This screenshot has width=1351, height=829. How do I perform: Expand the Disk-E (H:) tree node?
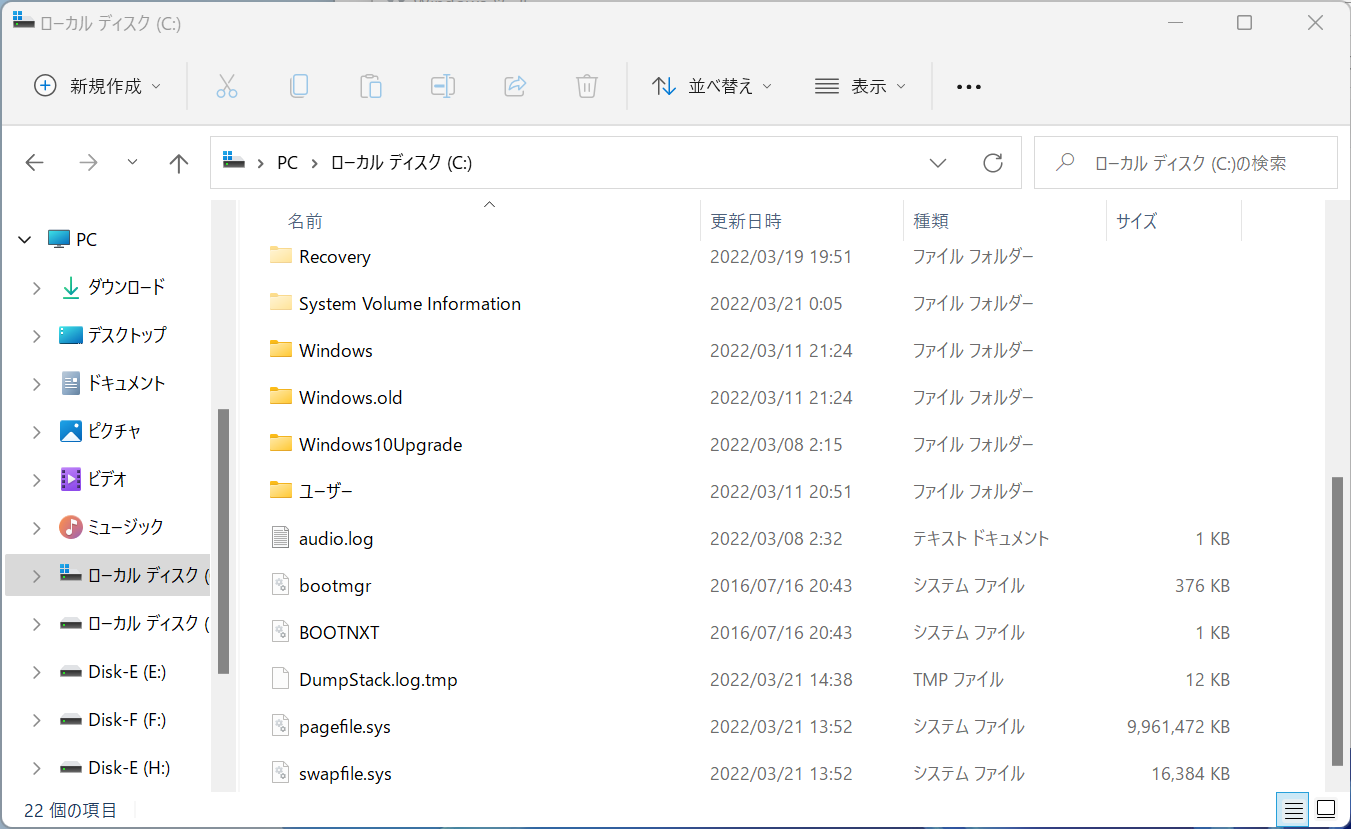pos(36,768)
